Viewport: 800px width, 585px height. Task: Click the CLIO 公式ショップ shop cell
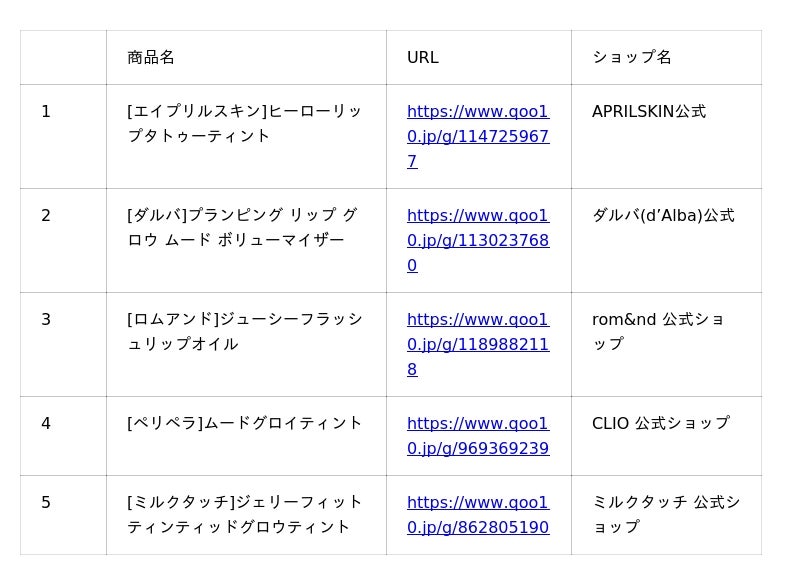coord(666,436)
